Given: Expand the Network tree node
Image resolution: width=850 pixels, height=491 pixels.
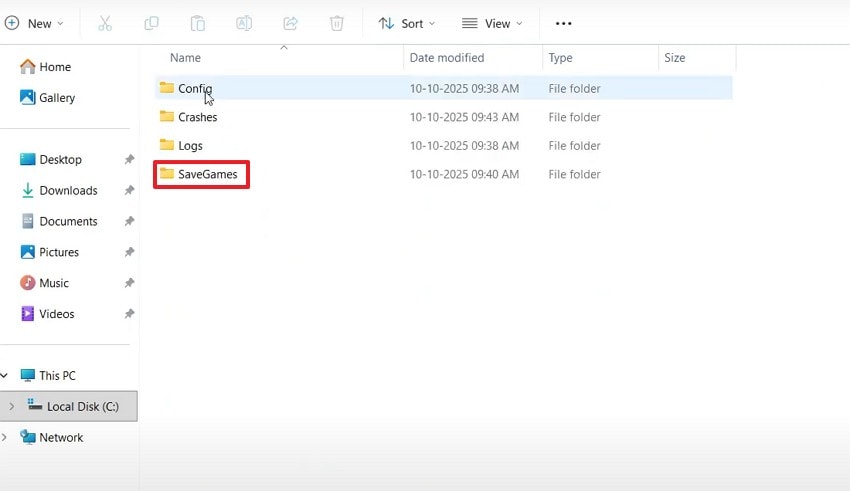Looking at the screenshot, I should pyautogui.click(x=4, y=437).
